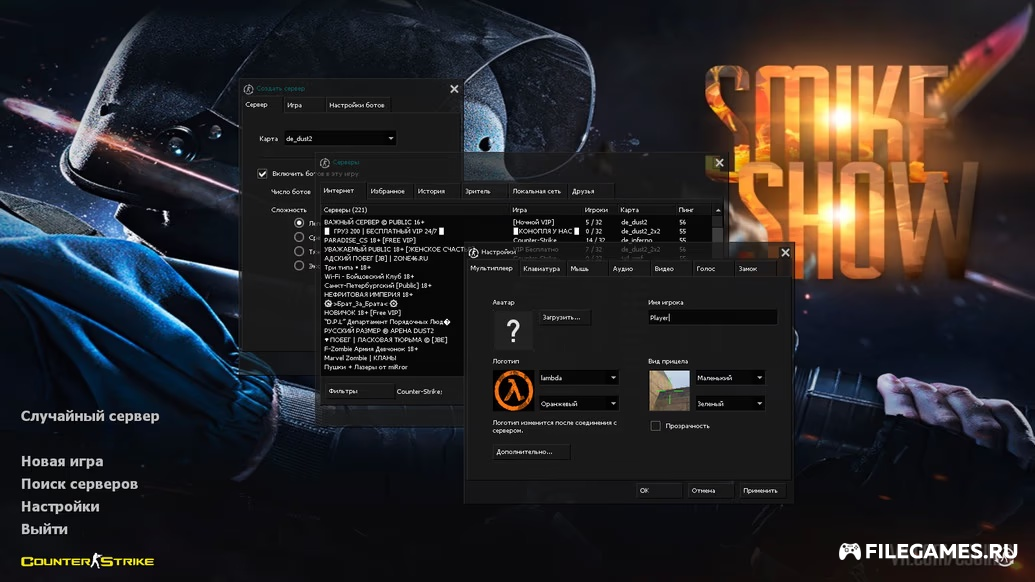Select the Избранное tab in Серверы
The image size is (1035, 582).
pos(387,191)
